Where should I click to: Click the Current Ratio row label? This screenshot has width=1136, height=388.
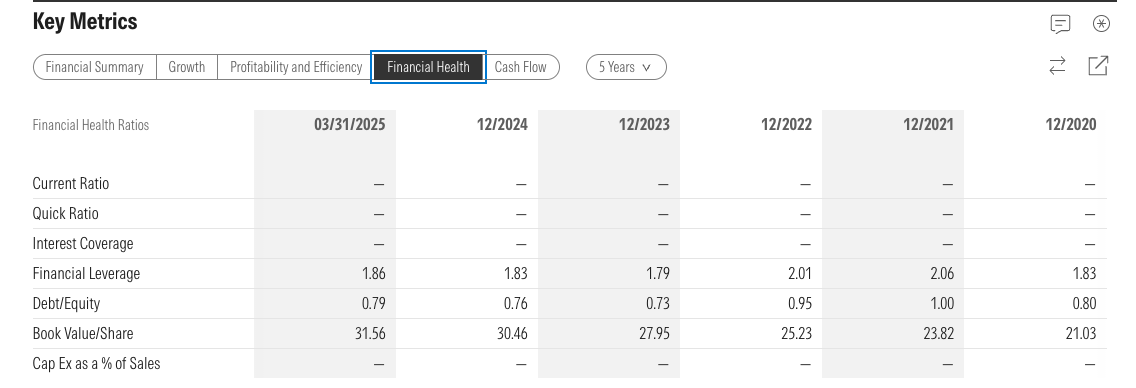pyautogui.click(x=71, y=184)
